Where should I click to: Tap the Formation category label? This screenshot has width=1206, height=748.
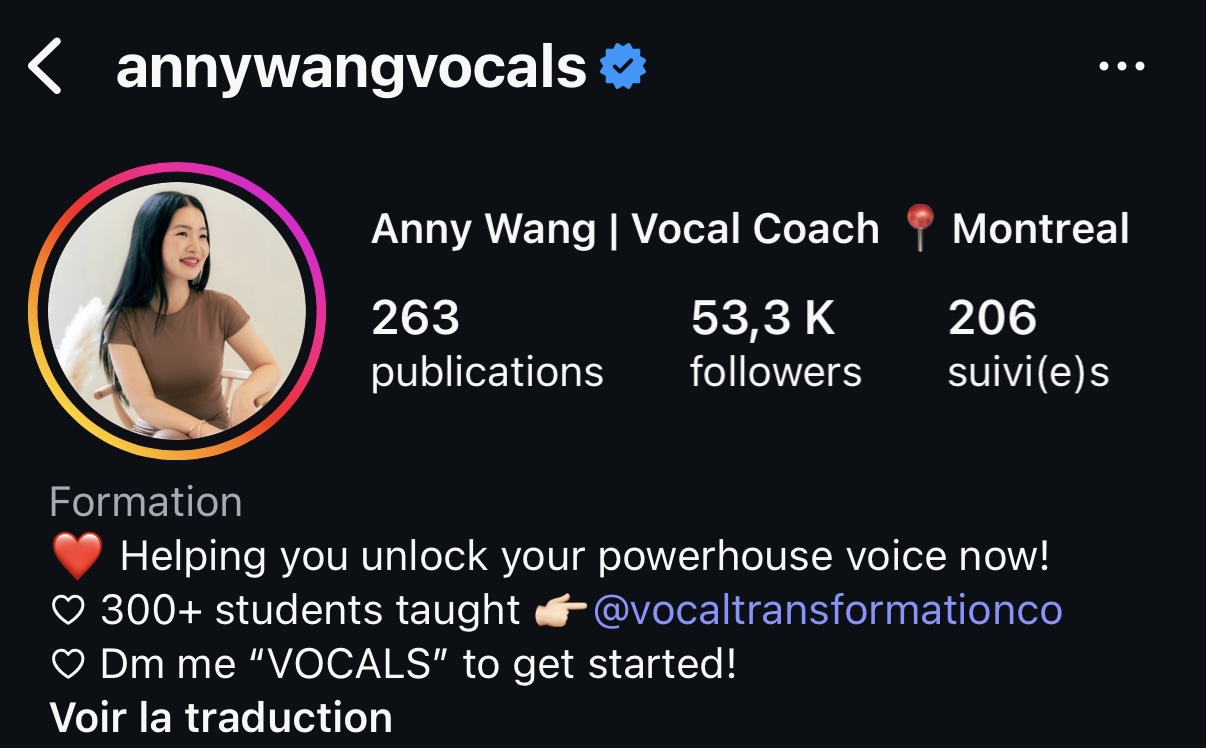tap(146, 501)
